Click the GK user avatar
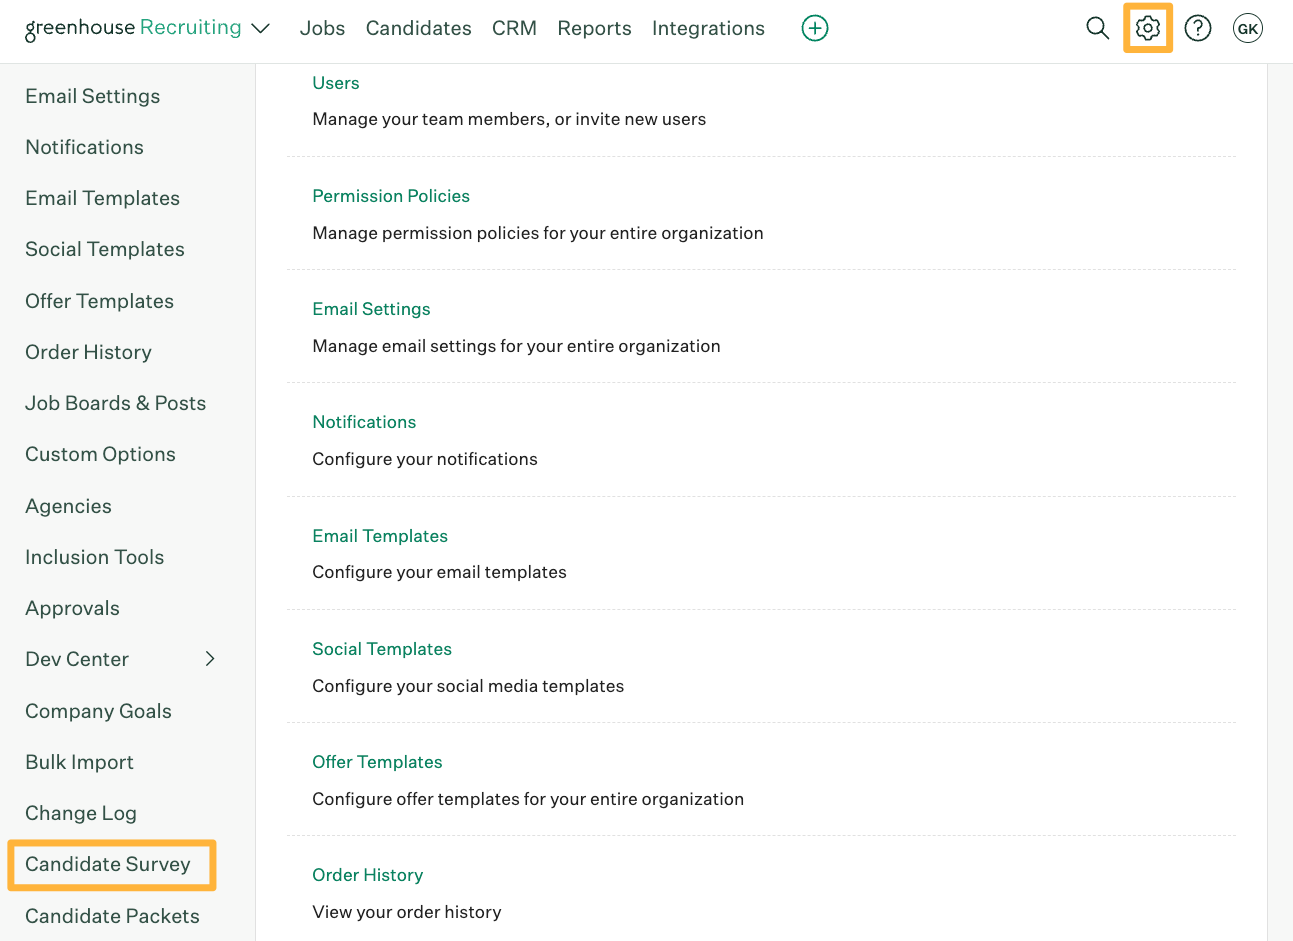1293x941 pixels. click(1247, 28)
